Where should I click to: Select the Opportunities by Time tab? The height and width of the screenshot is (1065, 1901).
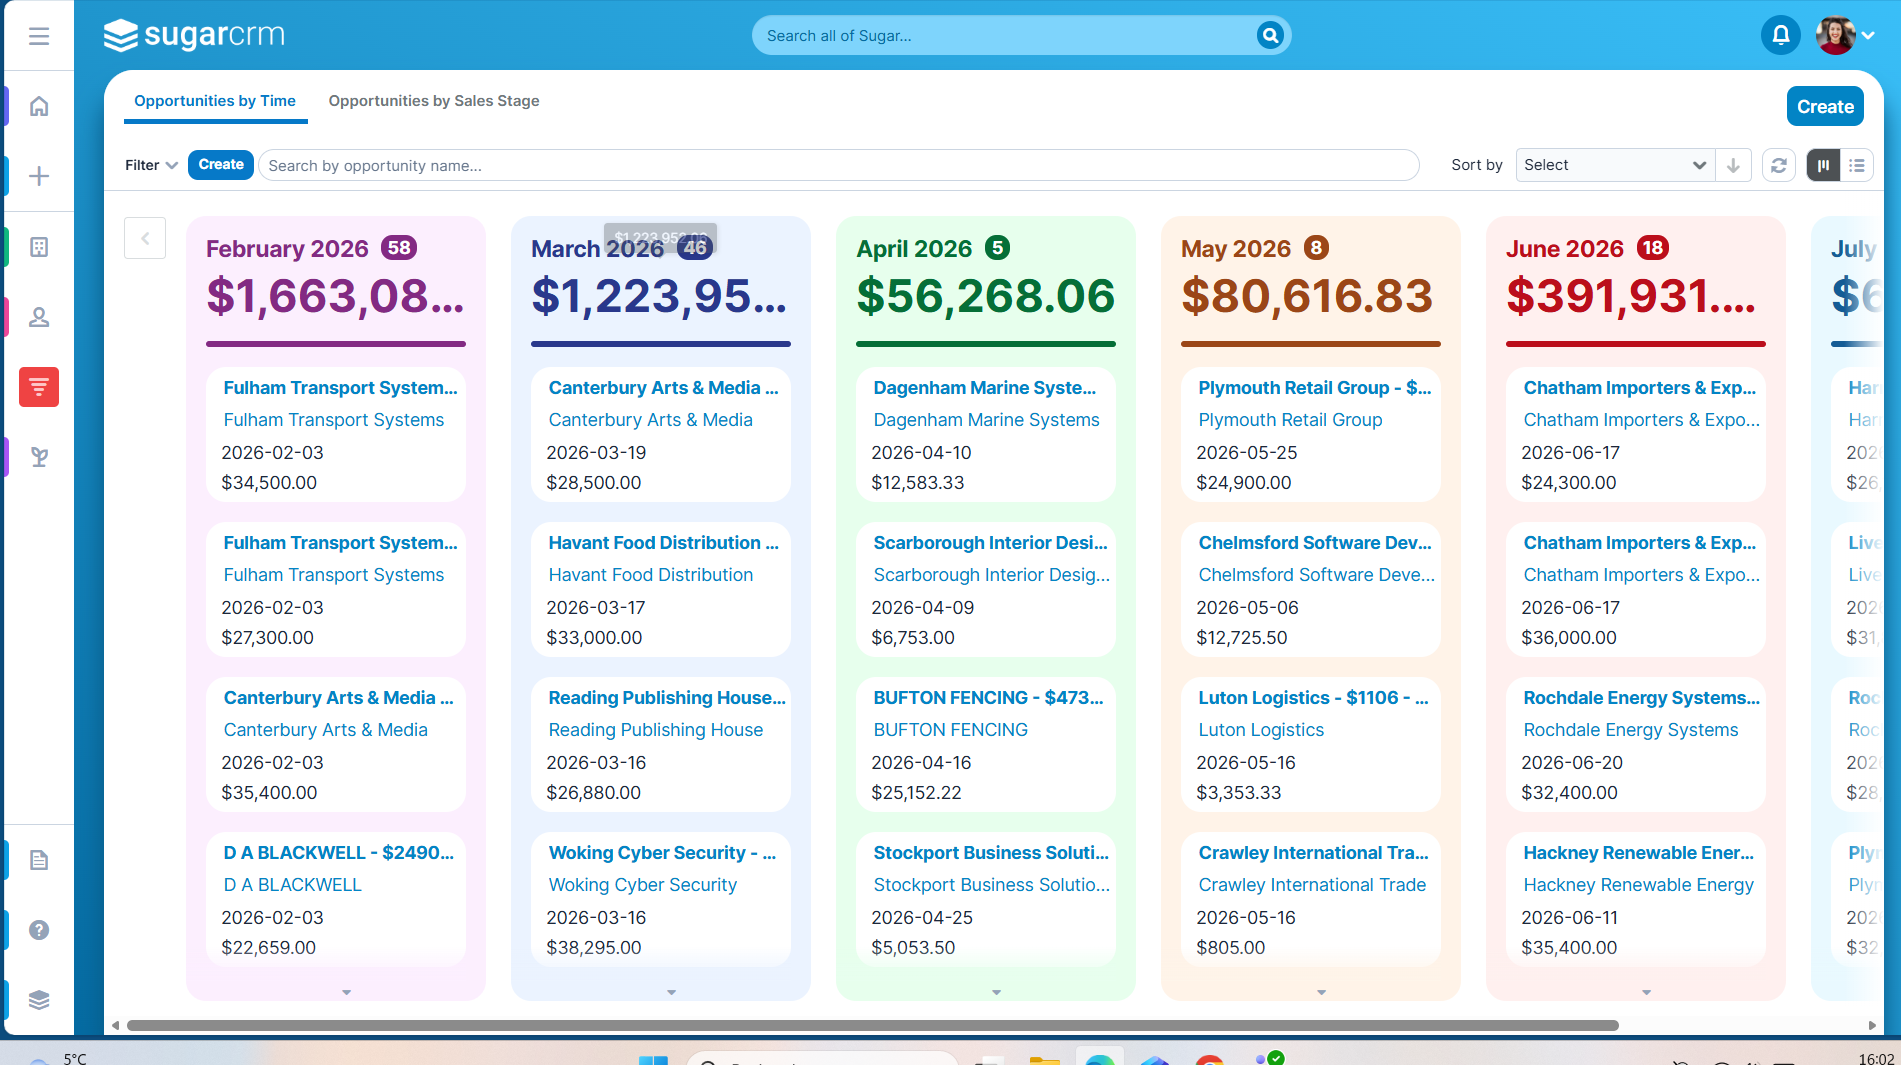tap(215, 101)
